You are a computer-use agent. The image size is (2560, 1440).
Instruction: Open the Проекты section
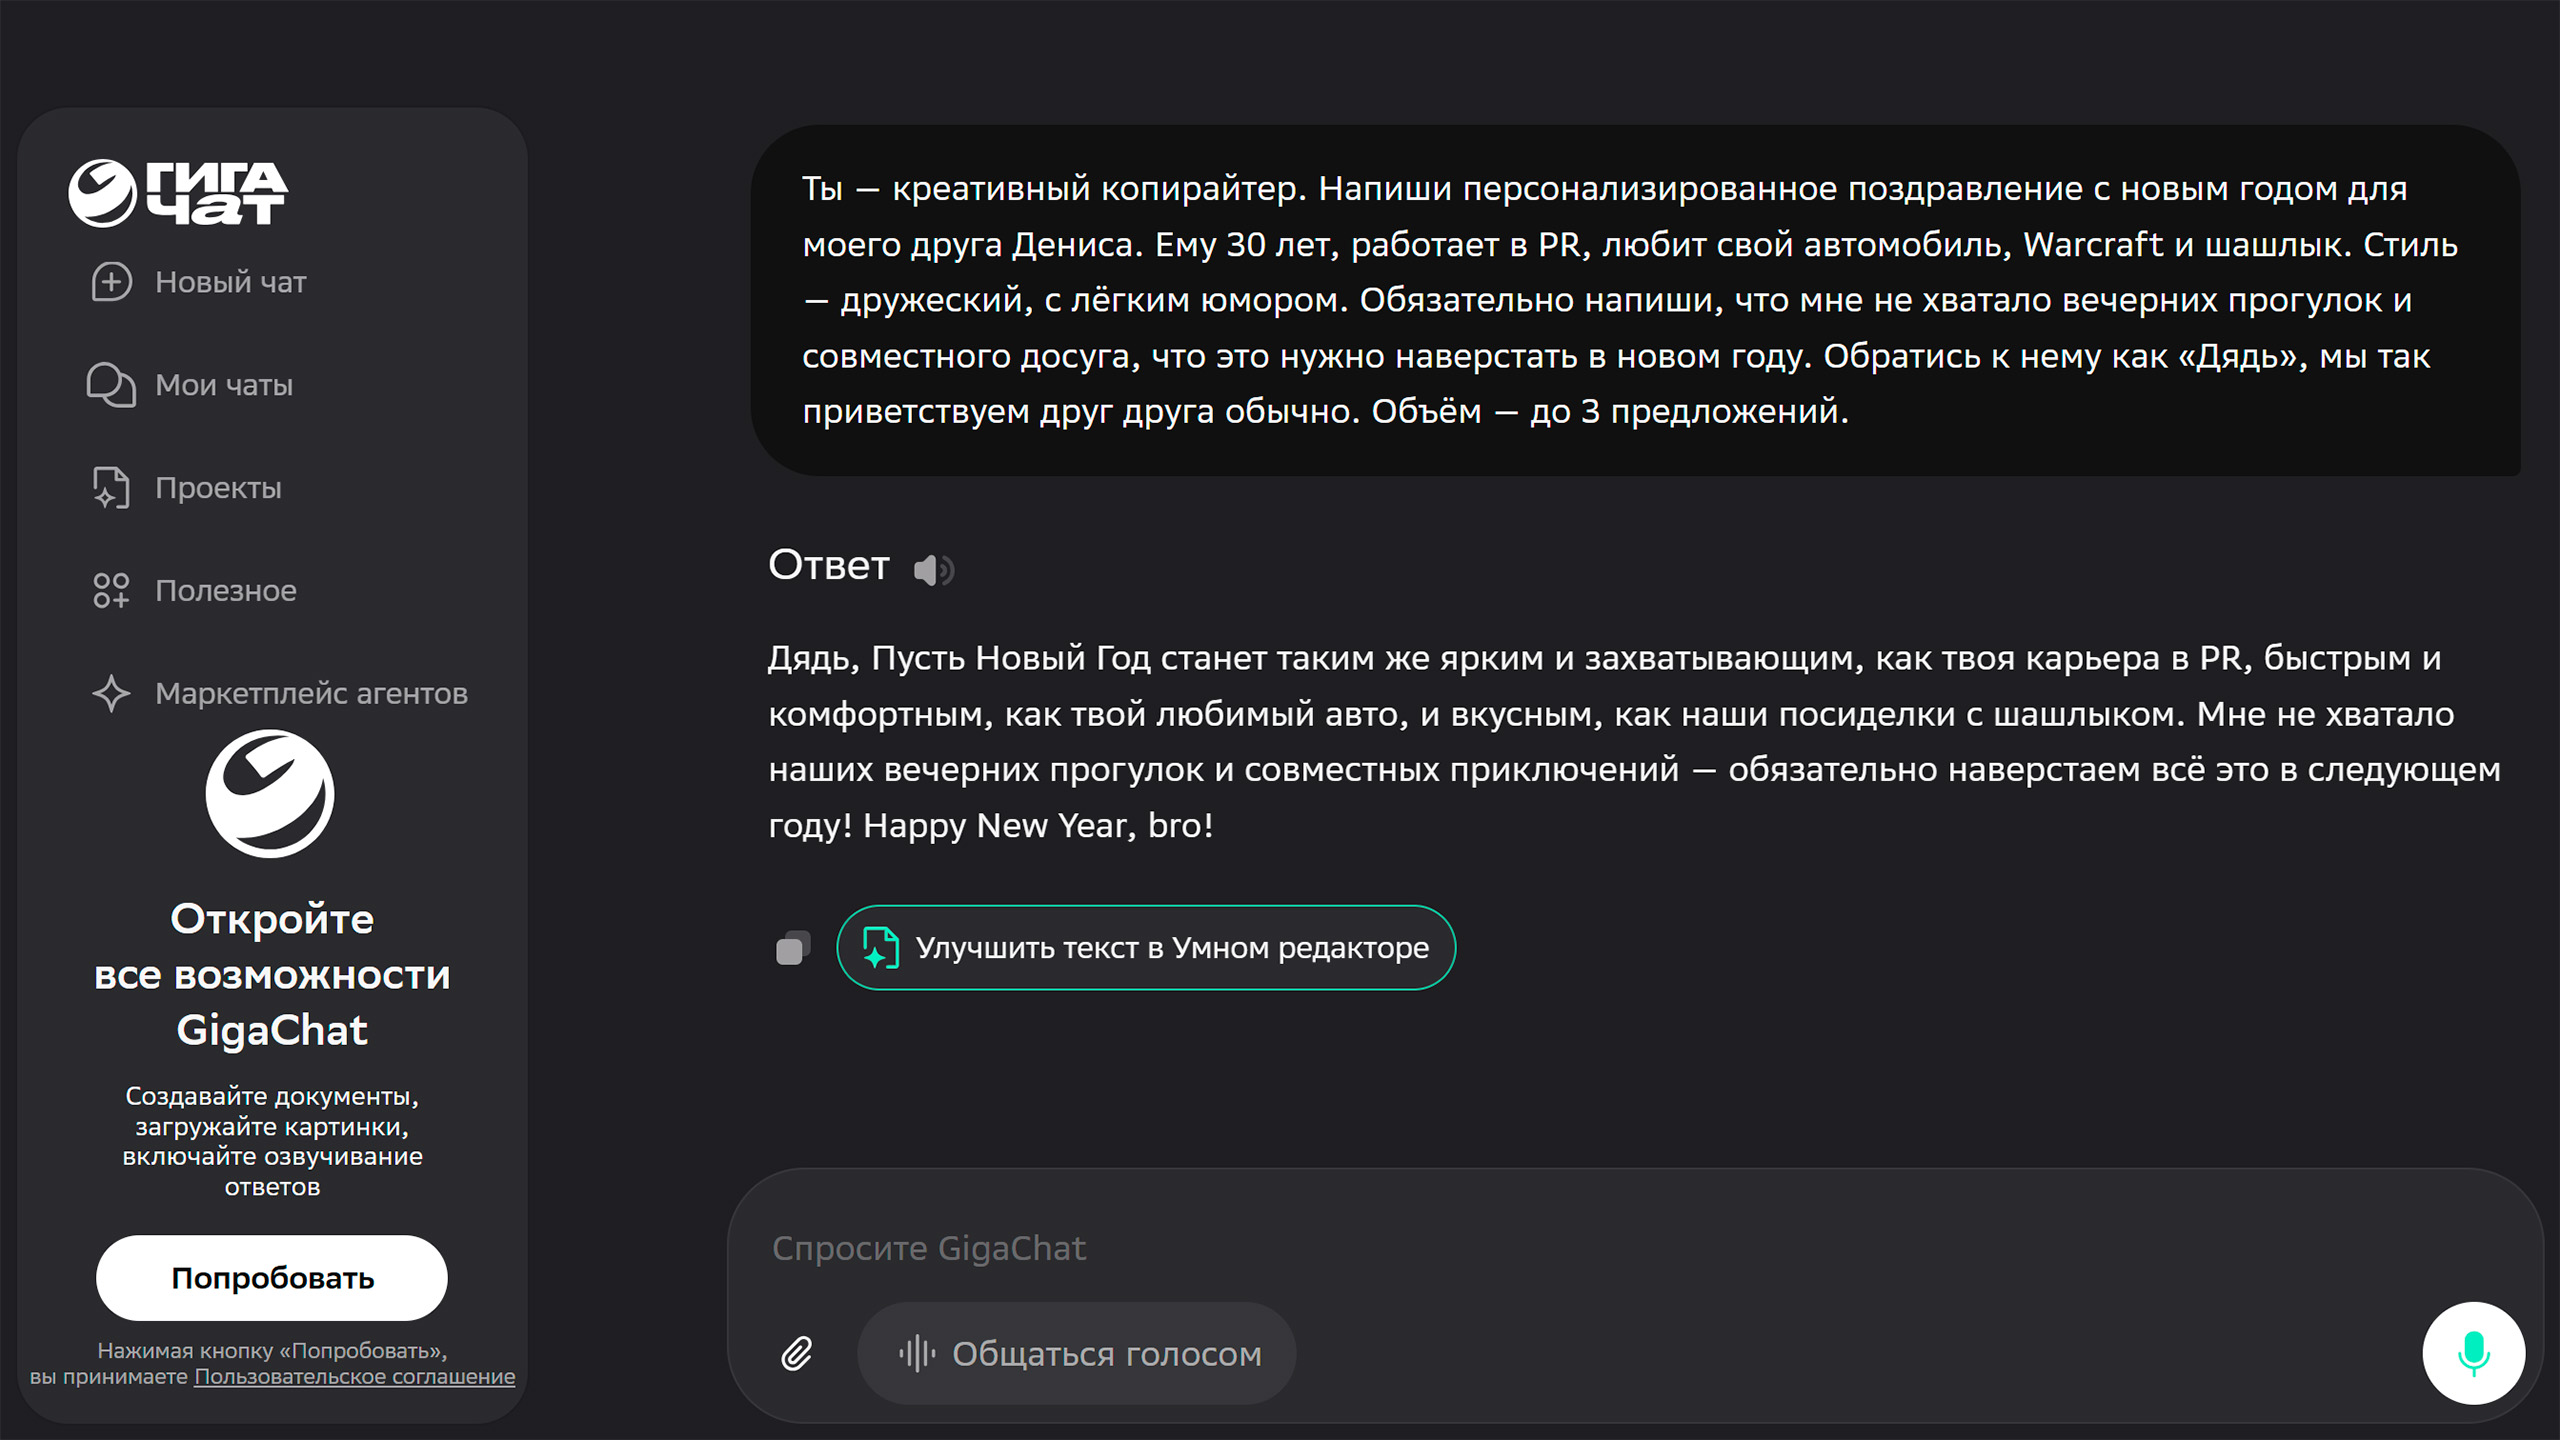click(218, 488)
